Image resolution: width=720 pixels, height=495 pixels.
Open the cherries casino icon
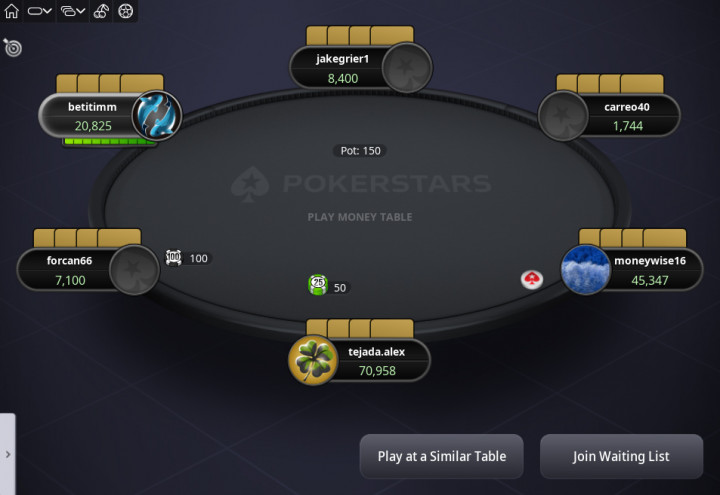click(101, 11)
